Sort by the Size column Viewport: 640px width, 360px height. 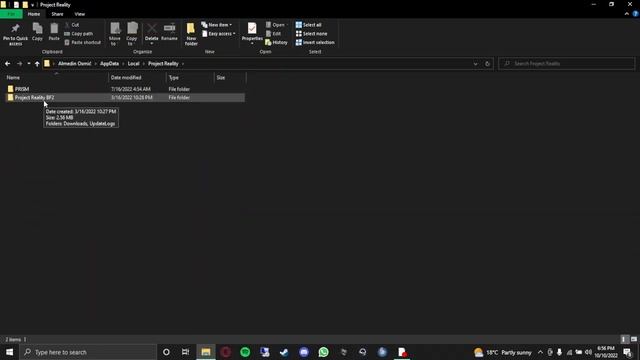(x=230, y=78)
